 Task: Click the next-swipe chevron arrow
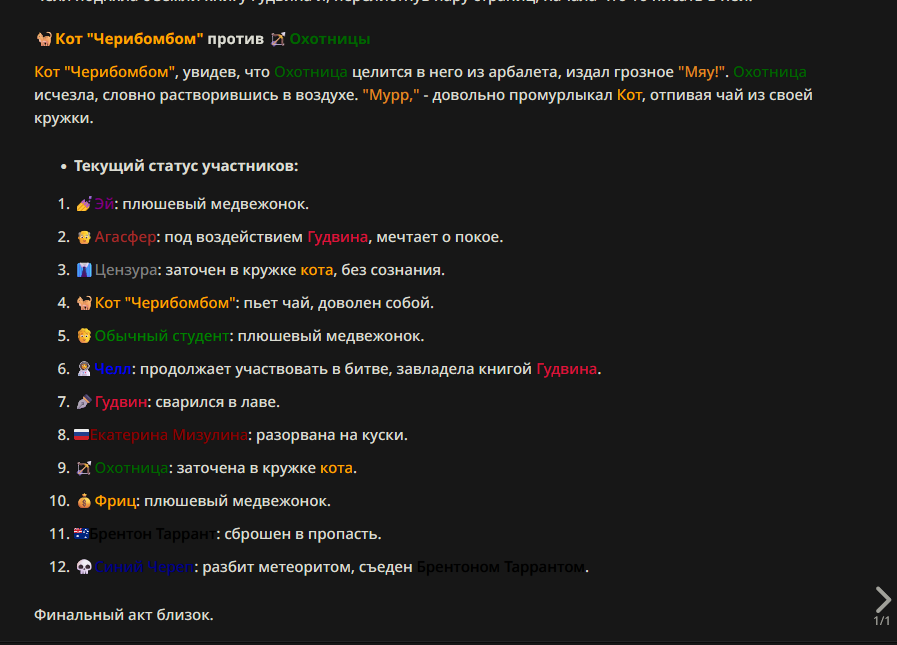pos(883,599)
